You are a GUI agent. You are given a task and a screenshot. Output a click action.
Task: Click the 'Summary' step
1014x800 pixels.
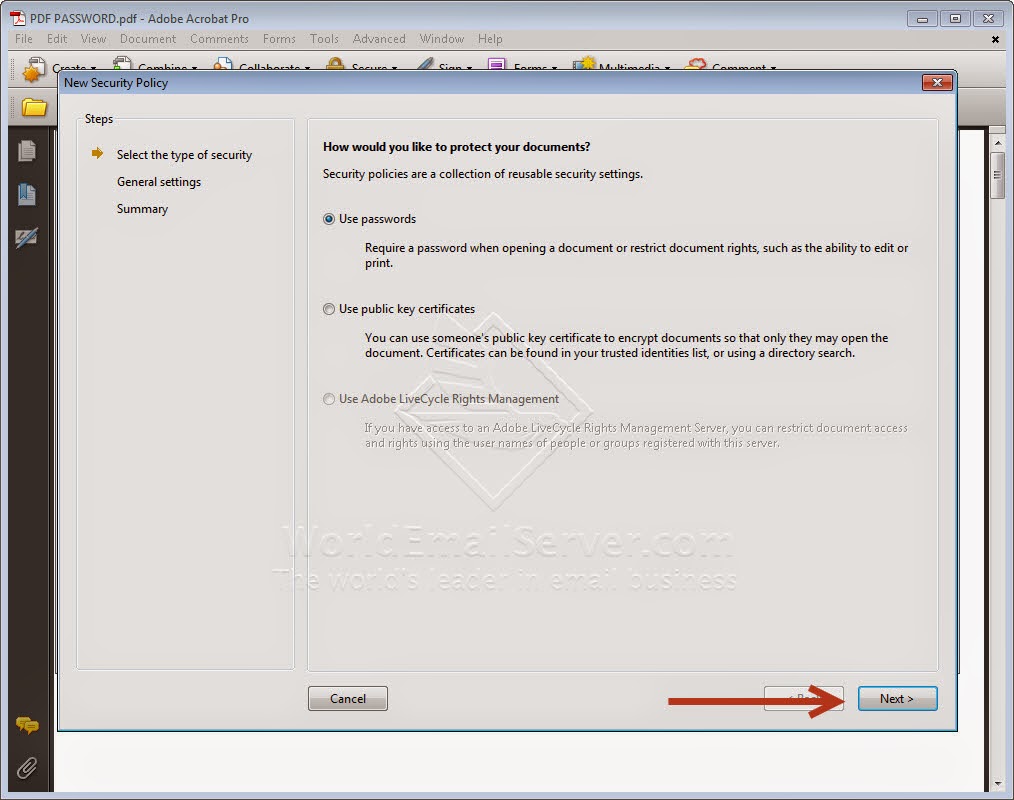142,209
